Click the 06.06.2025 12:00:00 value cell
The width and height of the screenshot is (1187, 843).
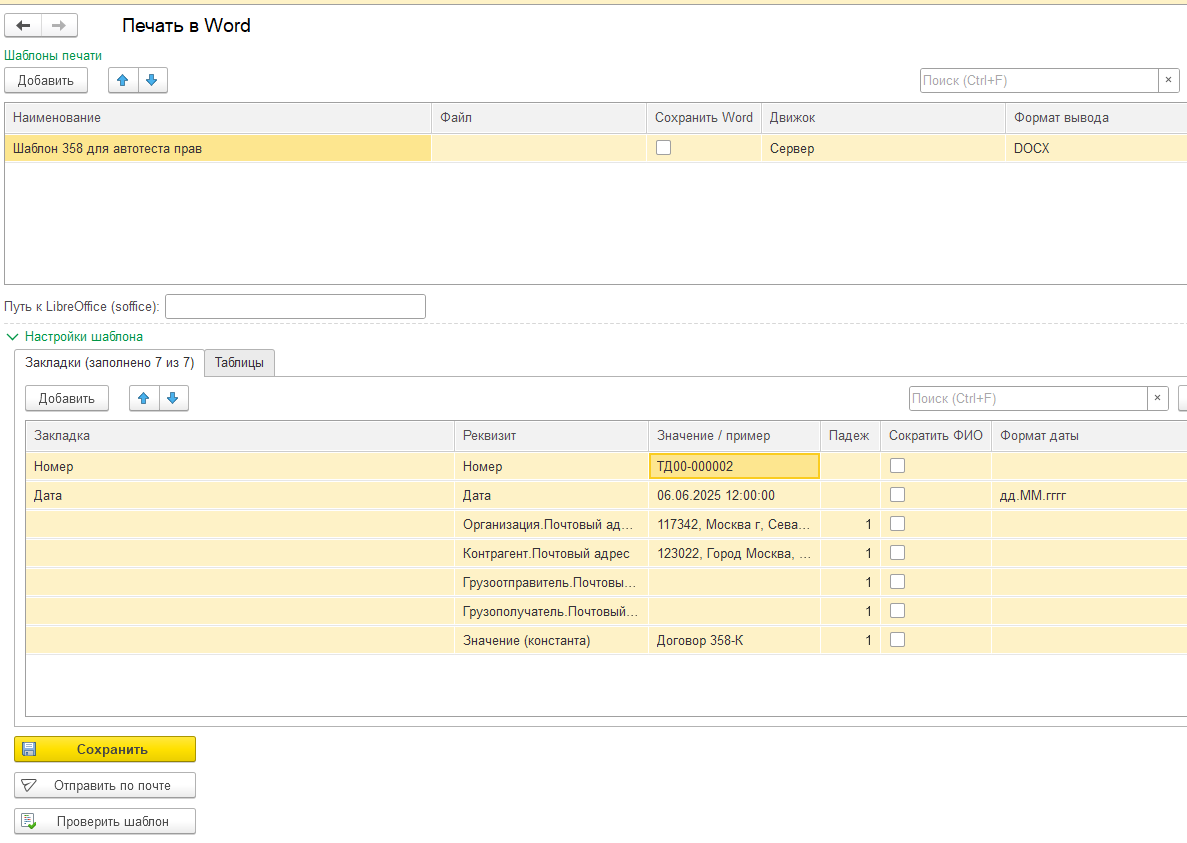pos(734,496)
